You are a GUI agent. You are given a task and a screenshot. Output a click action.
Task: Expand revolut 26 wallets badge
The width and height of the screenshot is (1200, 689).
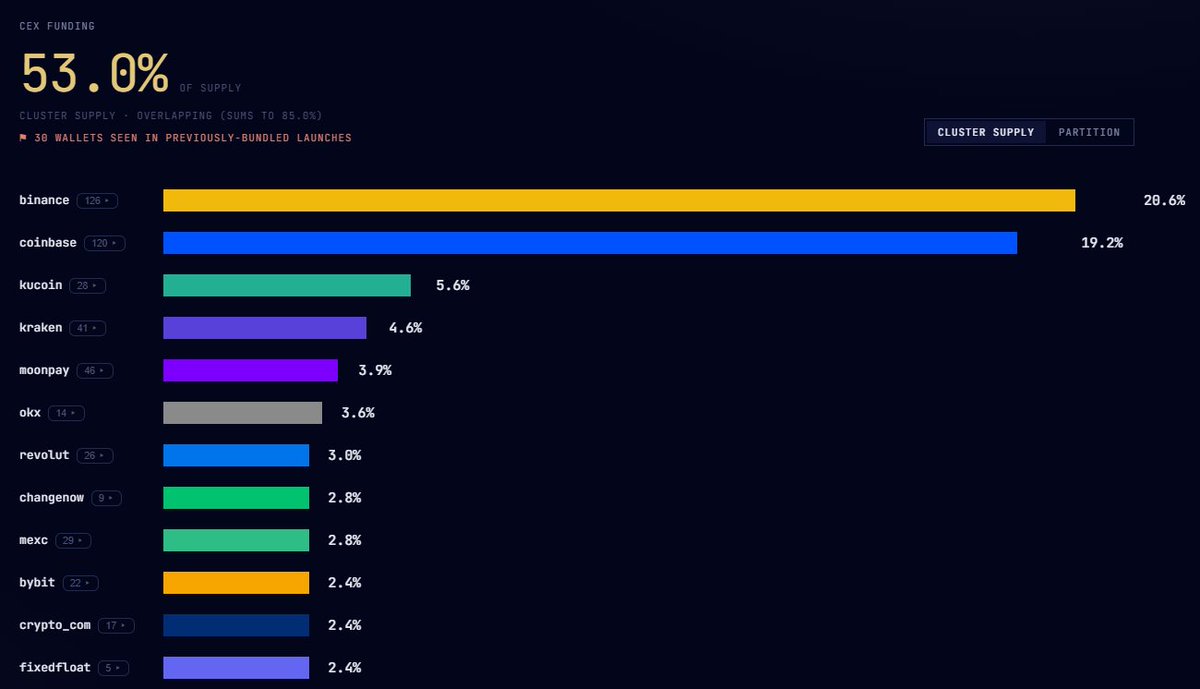point(95,455)
